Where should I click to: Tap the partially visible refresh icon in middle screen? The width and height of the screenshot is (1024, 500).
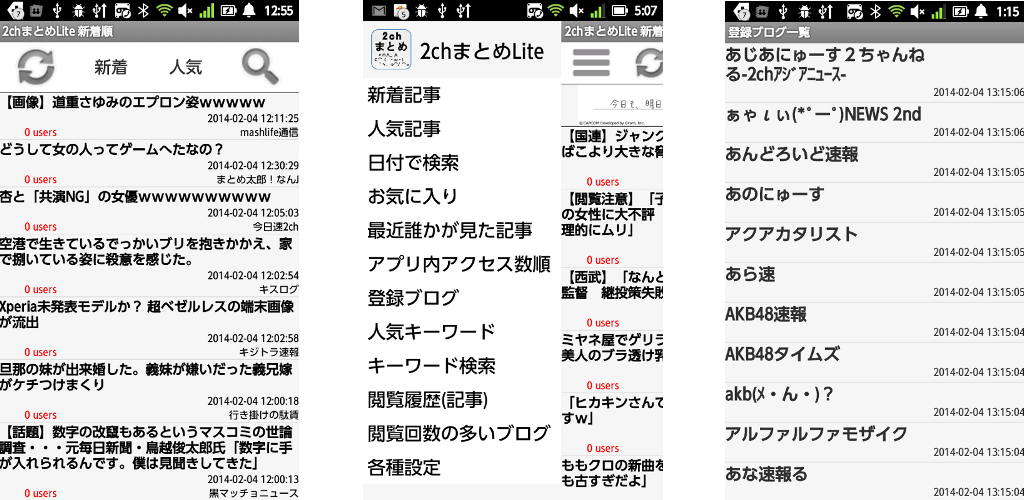pyautogui.click(x=649, y=63)
